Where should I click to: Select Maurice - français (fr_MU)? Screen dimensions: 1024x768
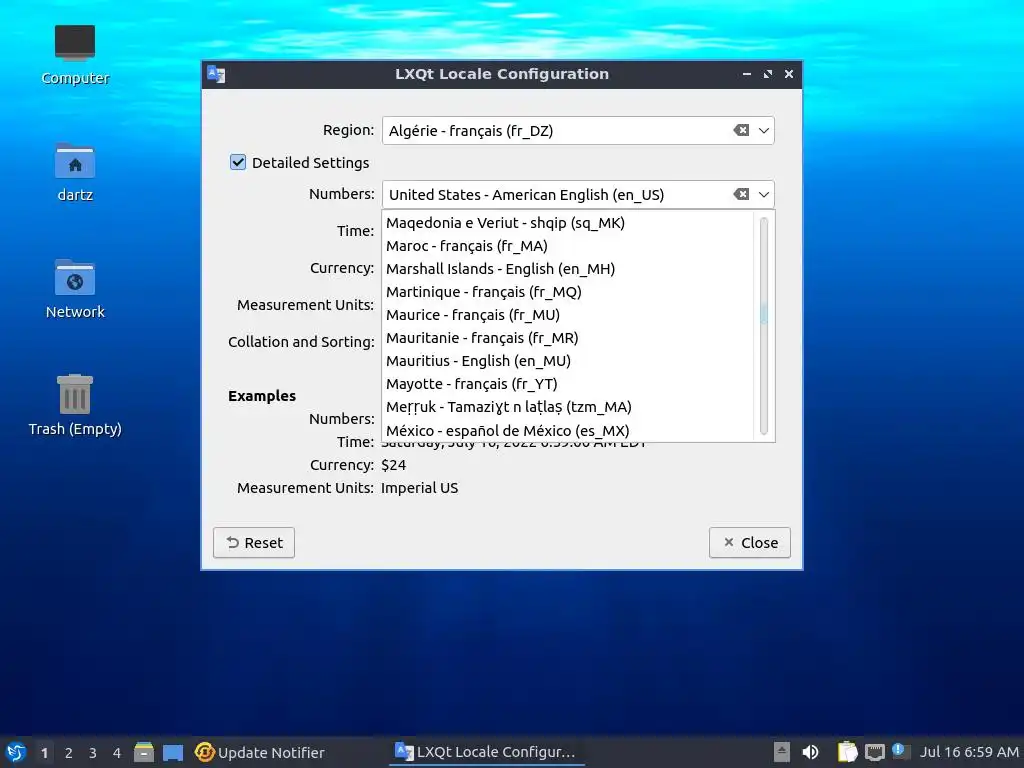tap(569, 315)
